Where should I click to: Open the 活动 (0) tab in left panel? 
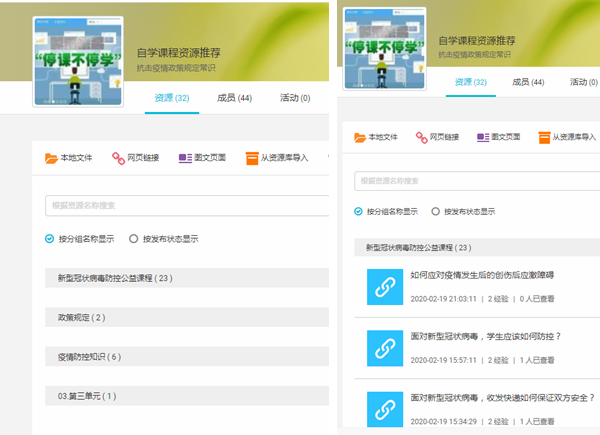(295, 98)
